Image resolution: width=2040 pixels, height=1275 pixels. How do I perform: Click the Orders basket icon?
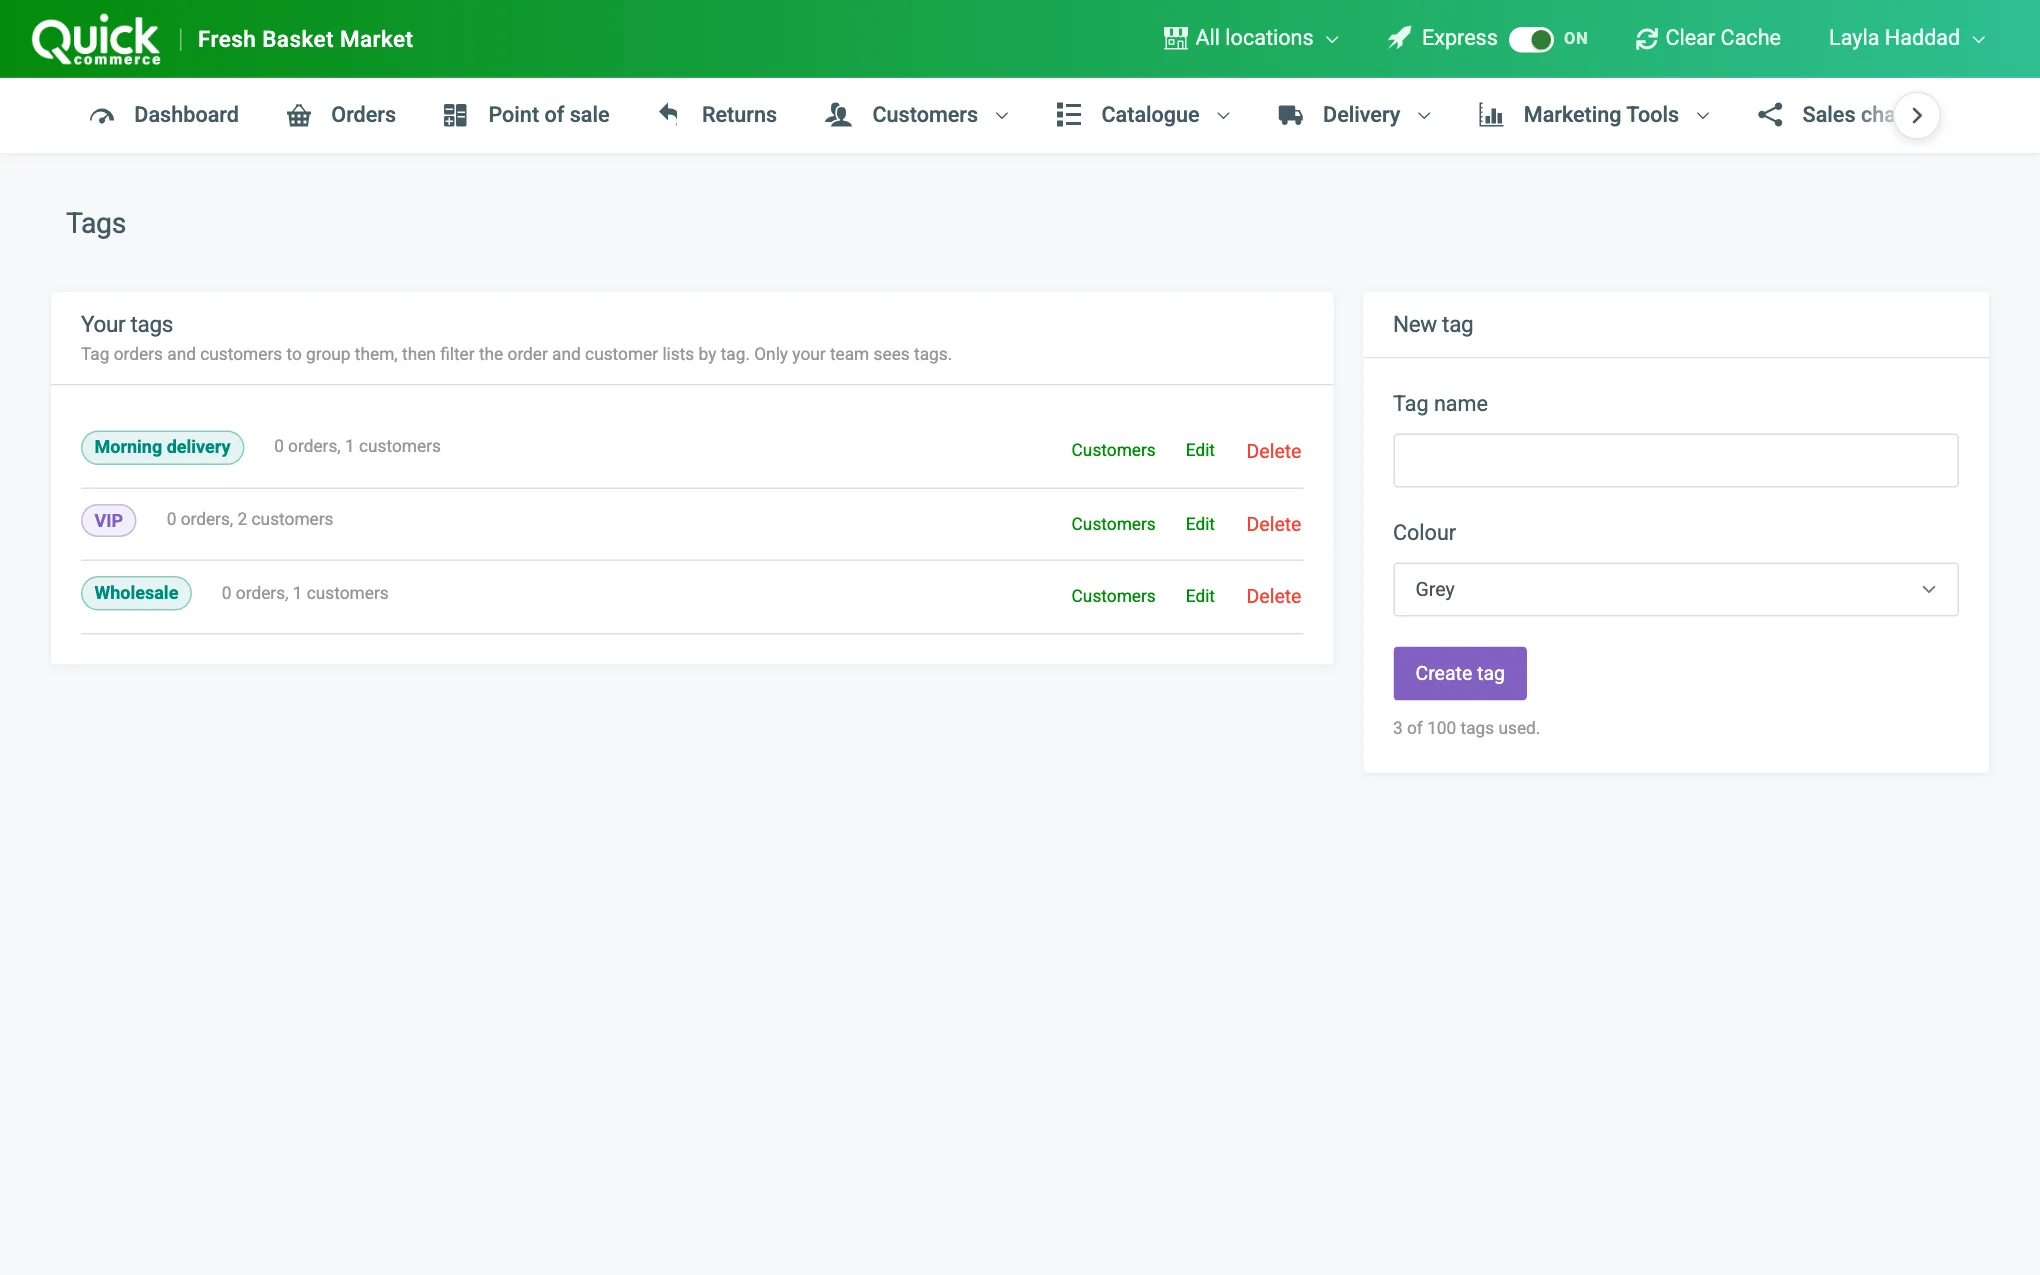pyautogui.click(x=299, y=116)
